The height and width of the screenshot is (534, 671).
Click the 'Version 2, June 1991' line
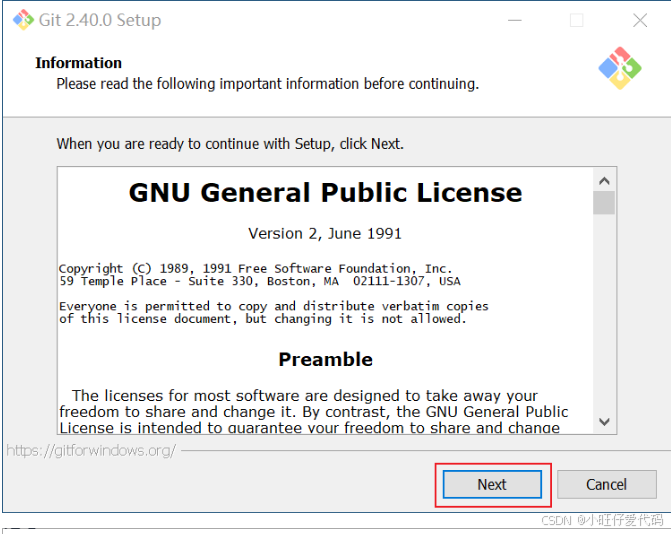coord(325,234)
